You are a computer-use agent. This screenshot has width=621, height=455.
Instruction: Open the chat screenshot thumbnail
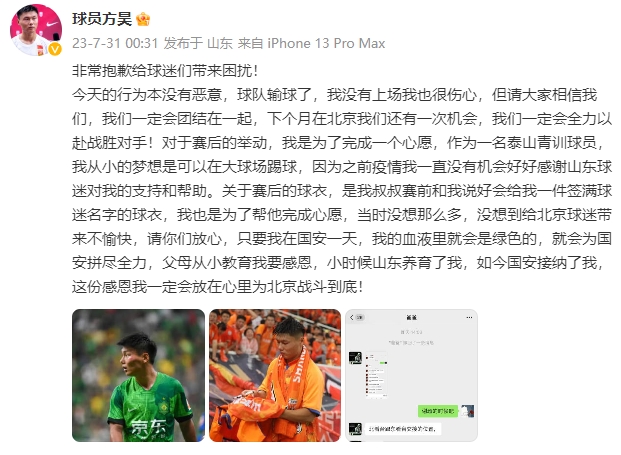pyautogui.click(x=412, y=375)
